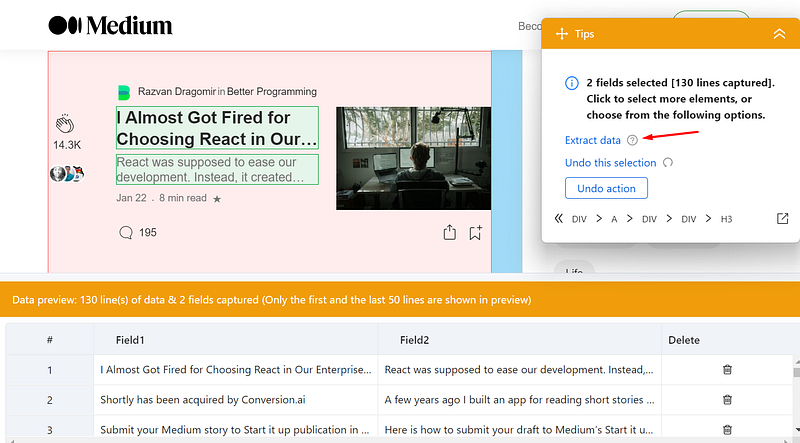Open the 195 comments bubble icon
The image size is (800, 443).
(126, 233)
